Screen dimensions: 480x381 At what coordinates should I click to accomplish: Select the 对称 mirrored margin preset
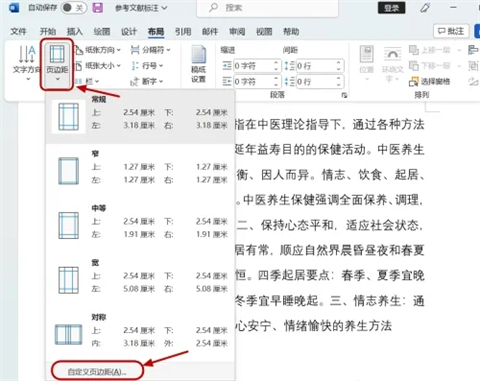point(140,334)
